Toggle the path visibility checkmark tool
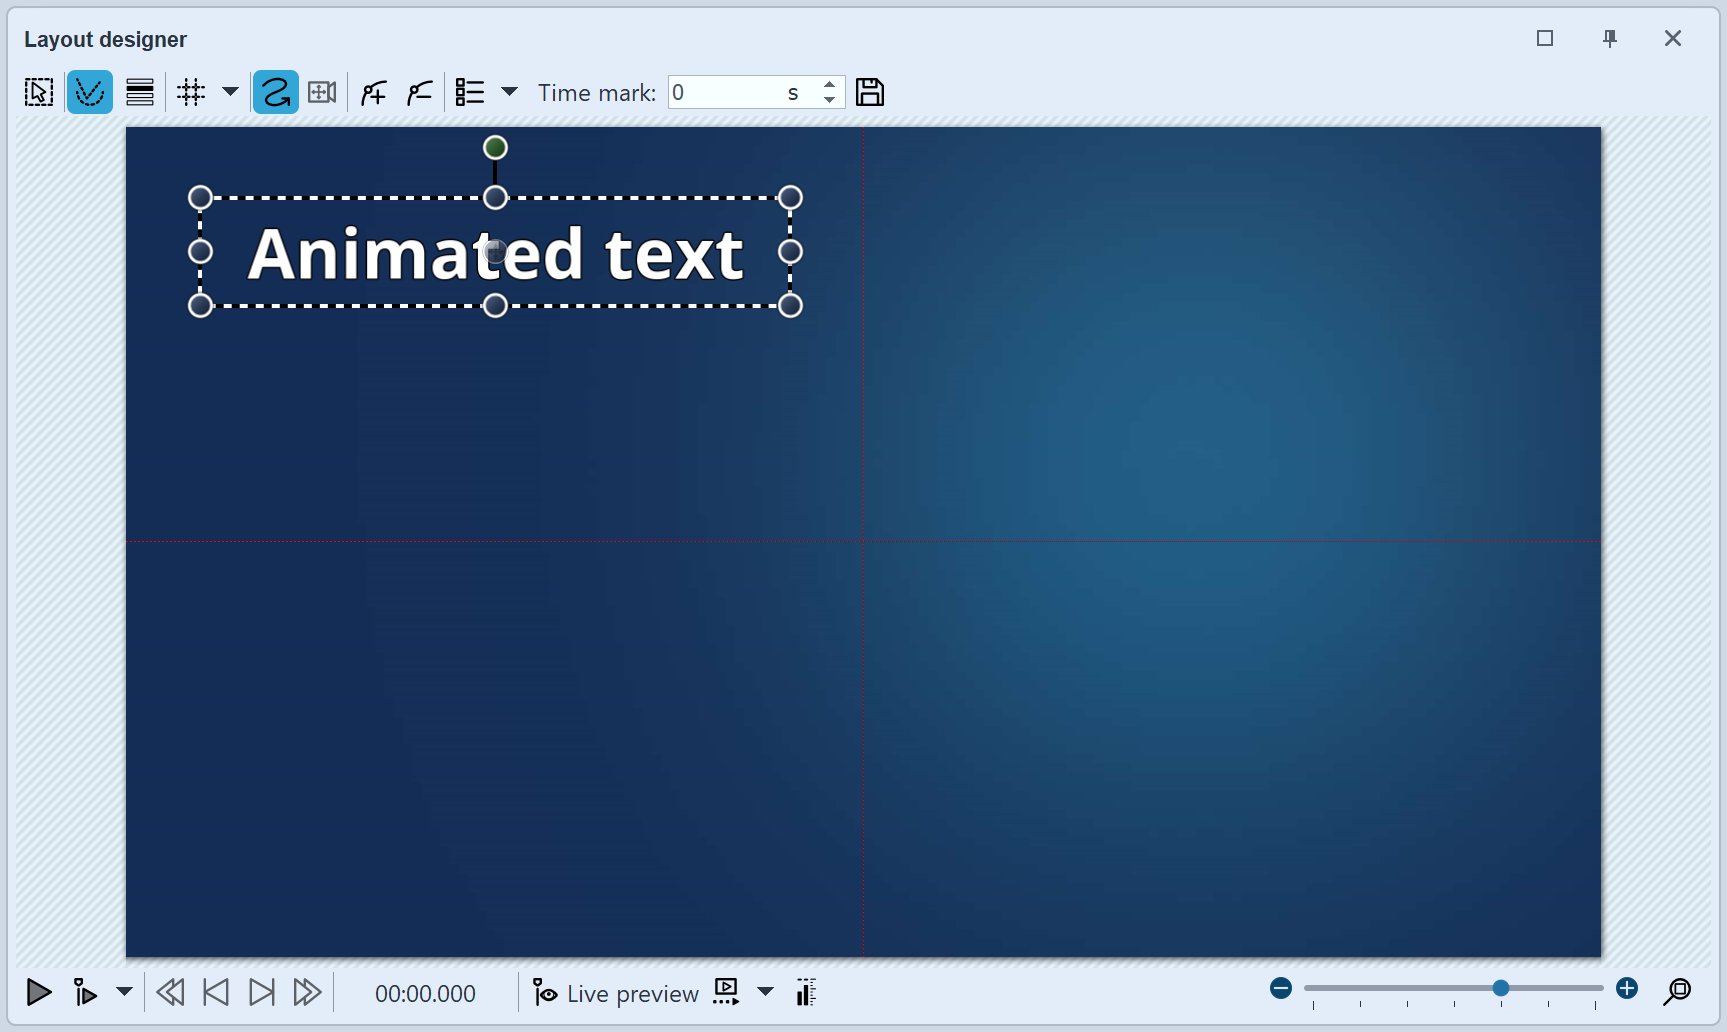This screenshot has height=1032, width=1727. (89, 91)
